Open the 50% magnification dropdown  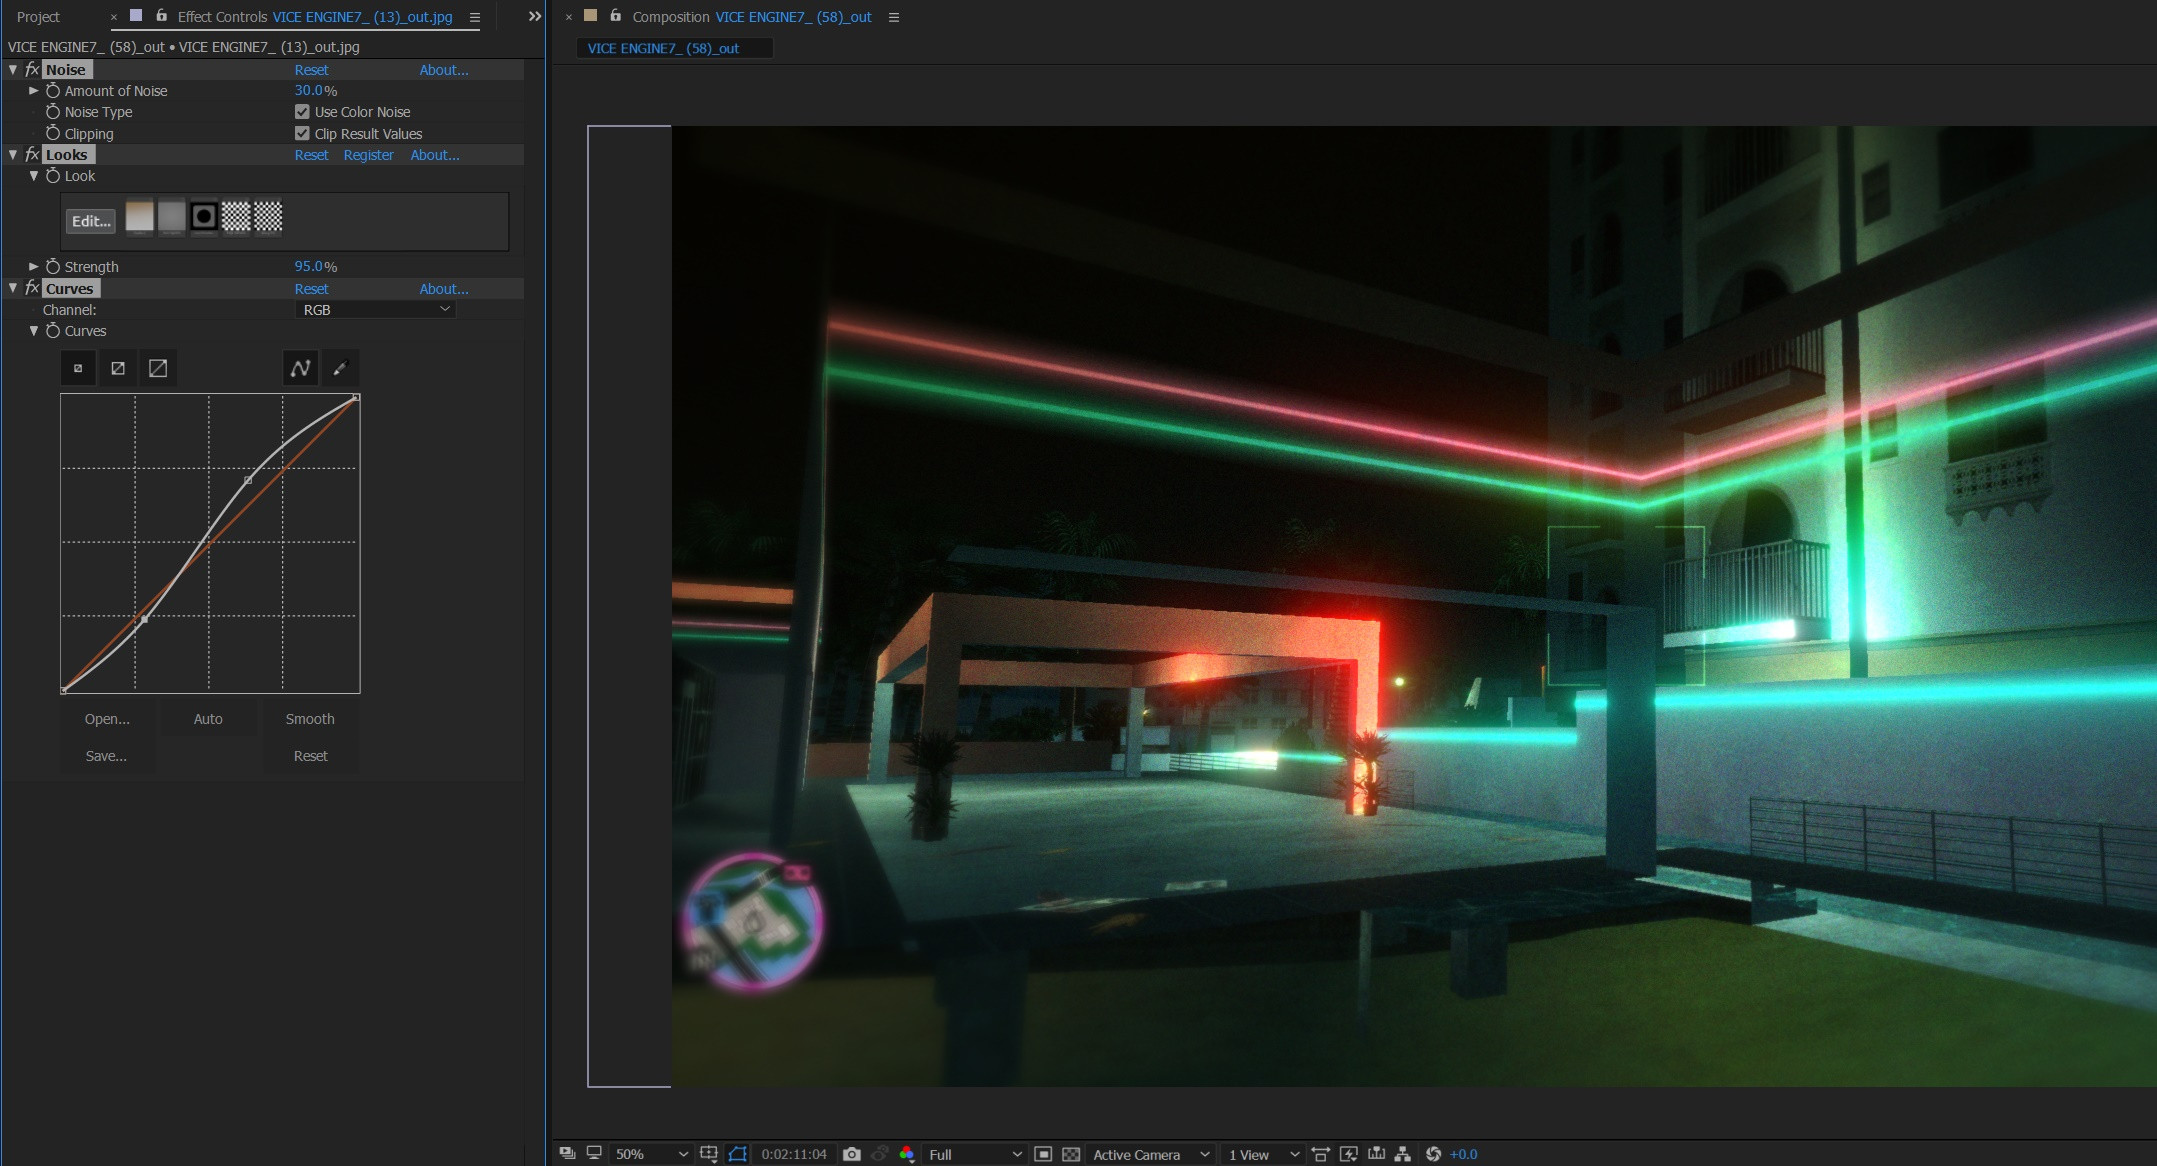[651, 1154]
